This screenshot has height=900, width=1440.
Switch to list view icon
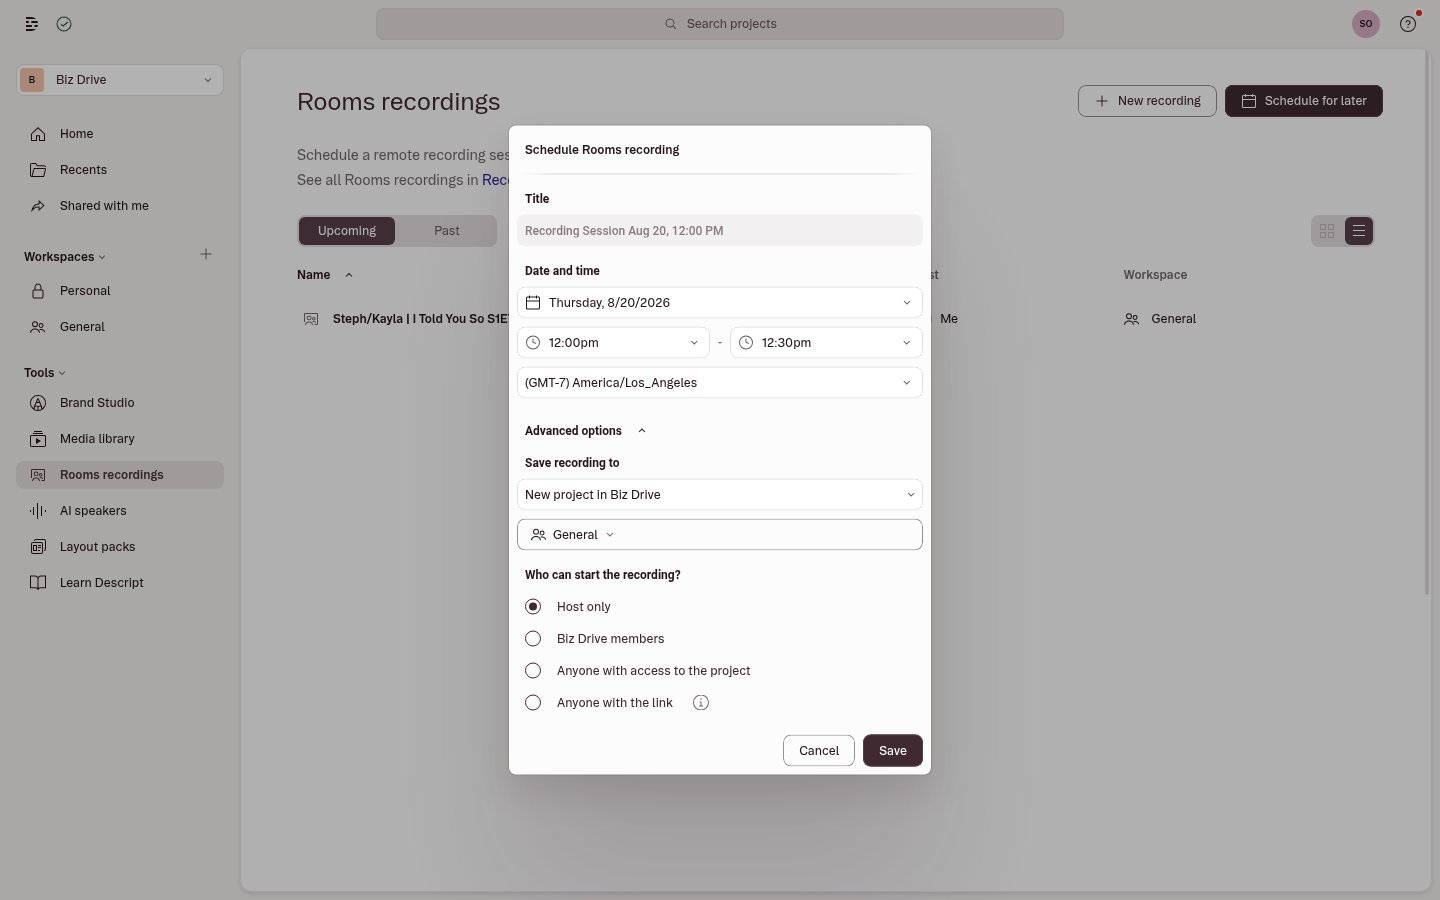(x=1359, y=231)
